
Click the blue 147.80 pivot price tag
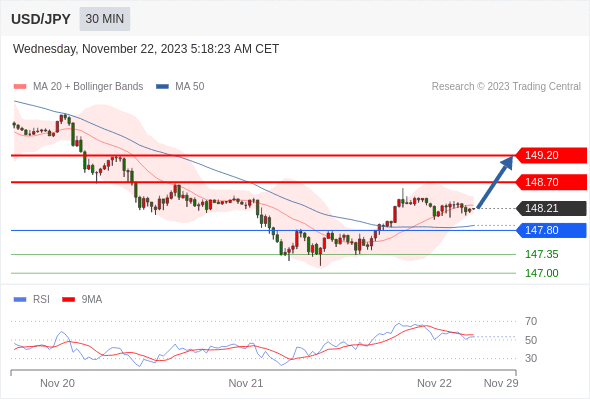[x=551, y=230]
